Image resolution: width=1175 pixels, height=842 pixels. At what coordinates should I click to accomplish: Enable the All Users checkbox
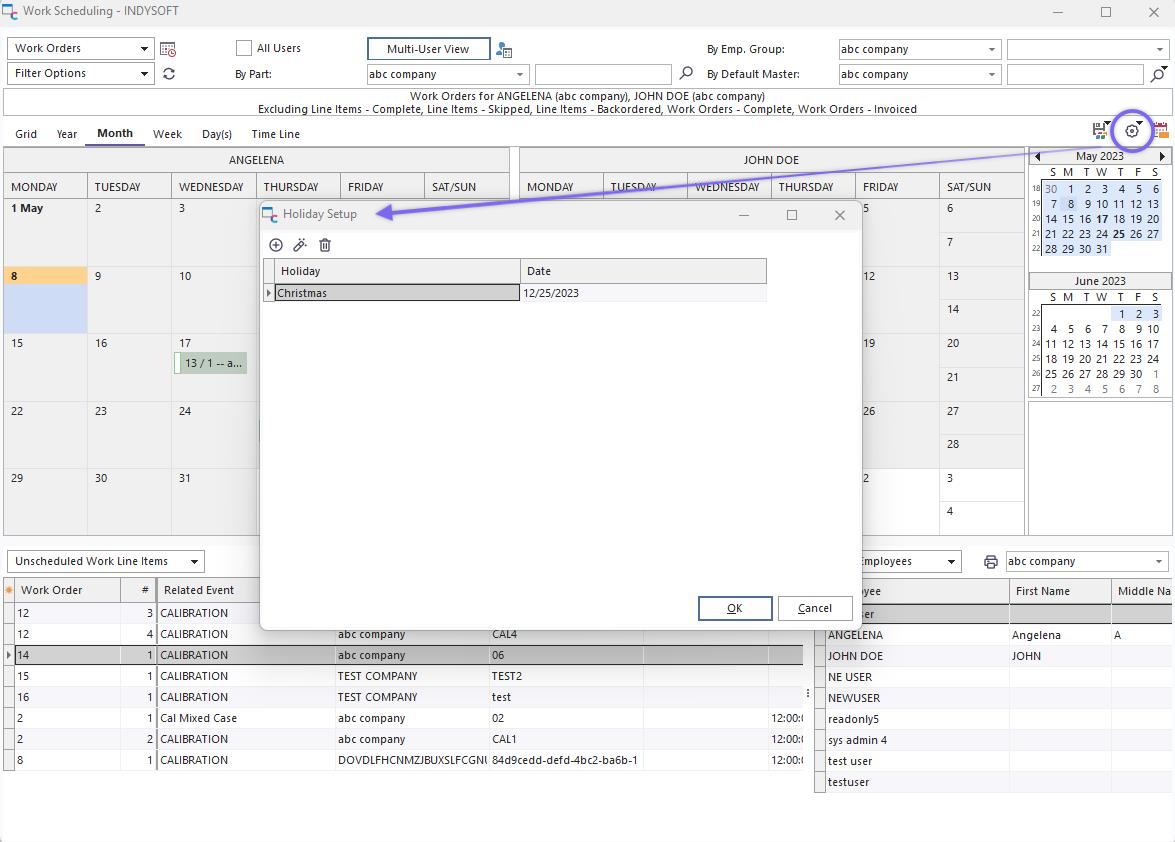pos(244,48)
